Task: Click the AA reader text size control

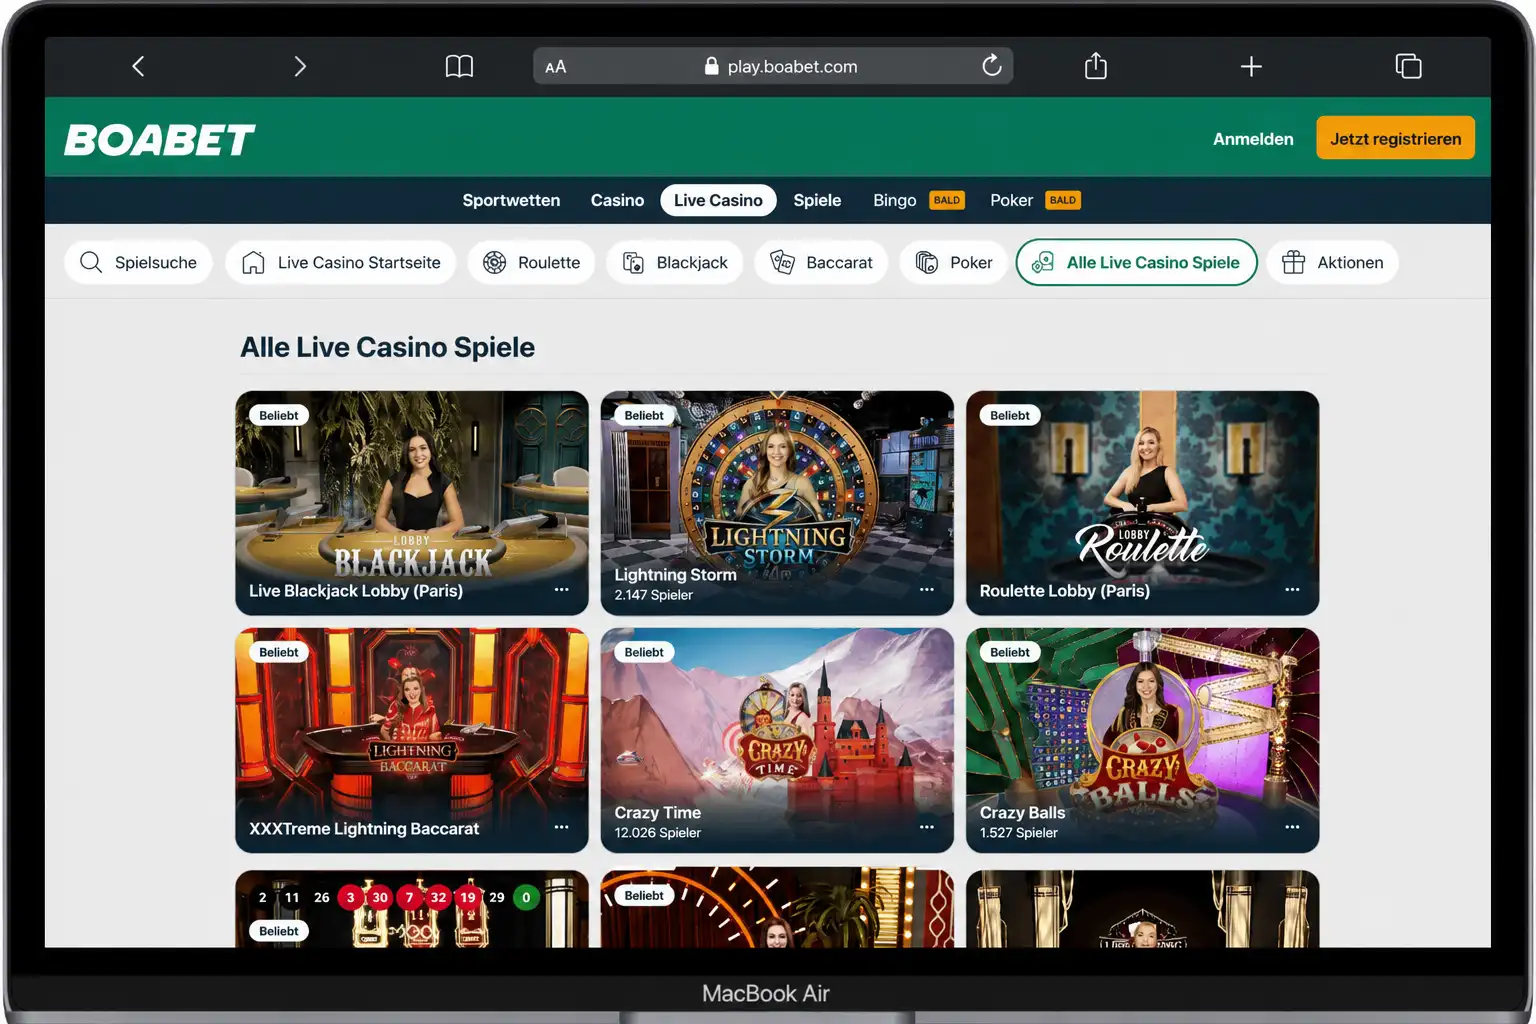Action: coord(556,67)
